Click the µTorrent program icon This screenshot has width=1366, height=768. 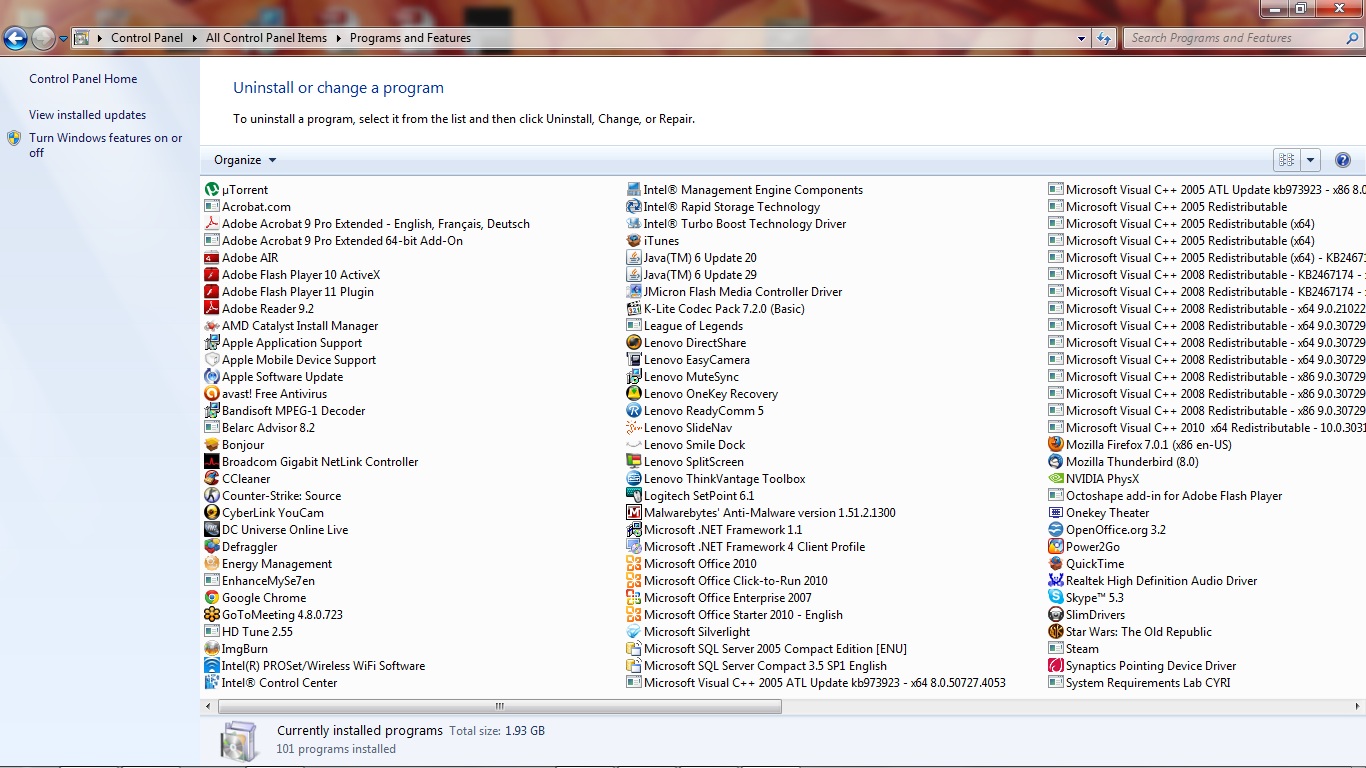coord(212,190)
